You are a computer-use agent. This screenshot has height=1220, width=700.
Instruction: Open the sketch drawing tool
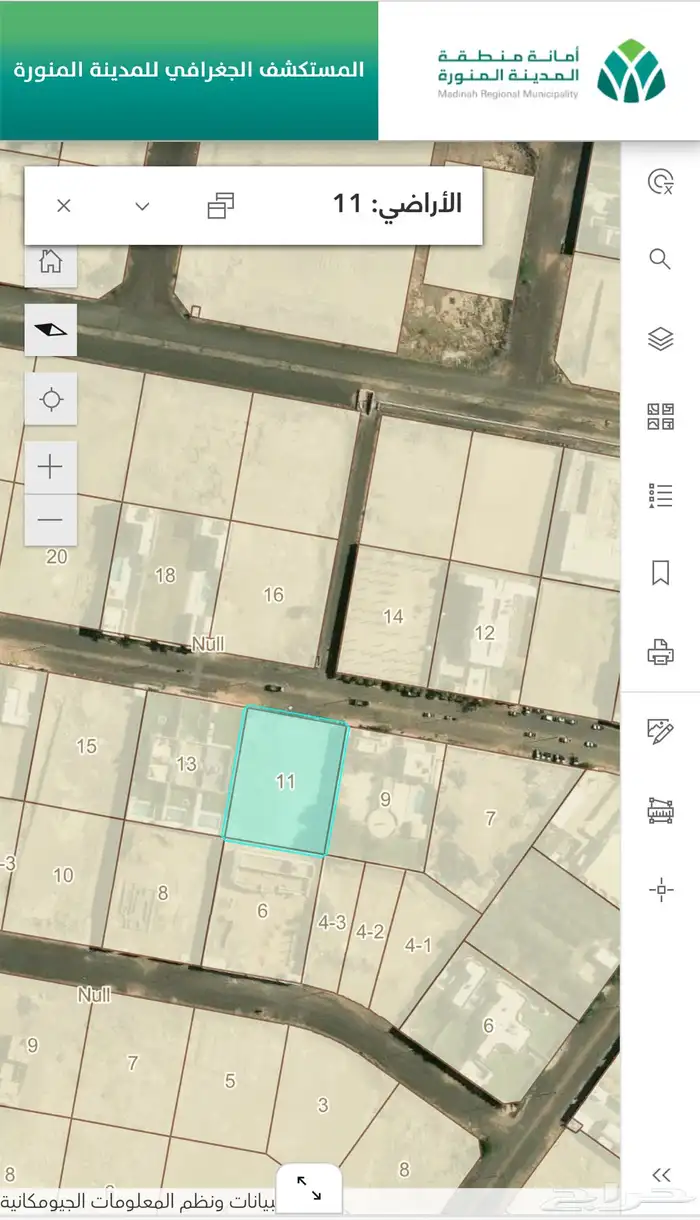pos(660,731)
